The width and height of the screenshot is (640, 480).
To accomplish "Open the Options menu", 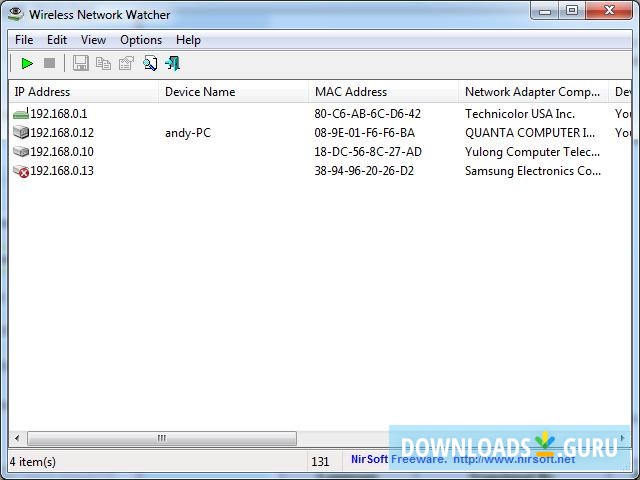I will point(141,40).
